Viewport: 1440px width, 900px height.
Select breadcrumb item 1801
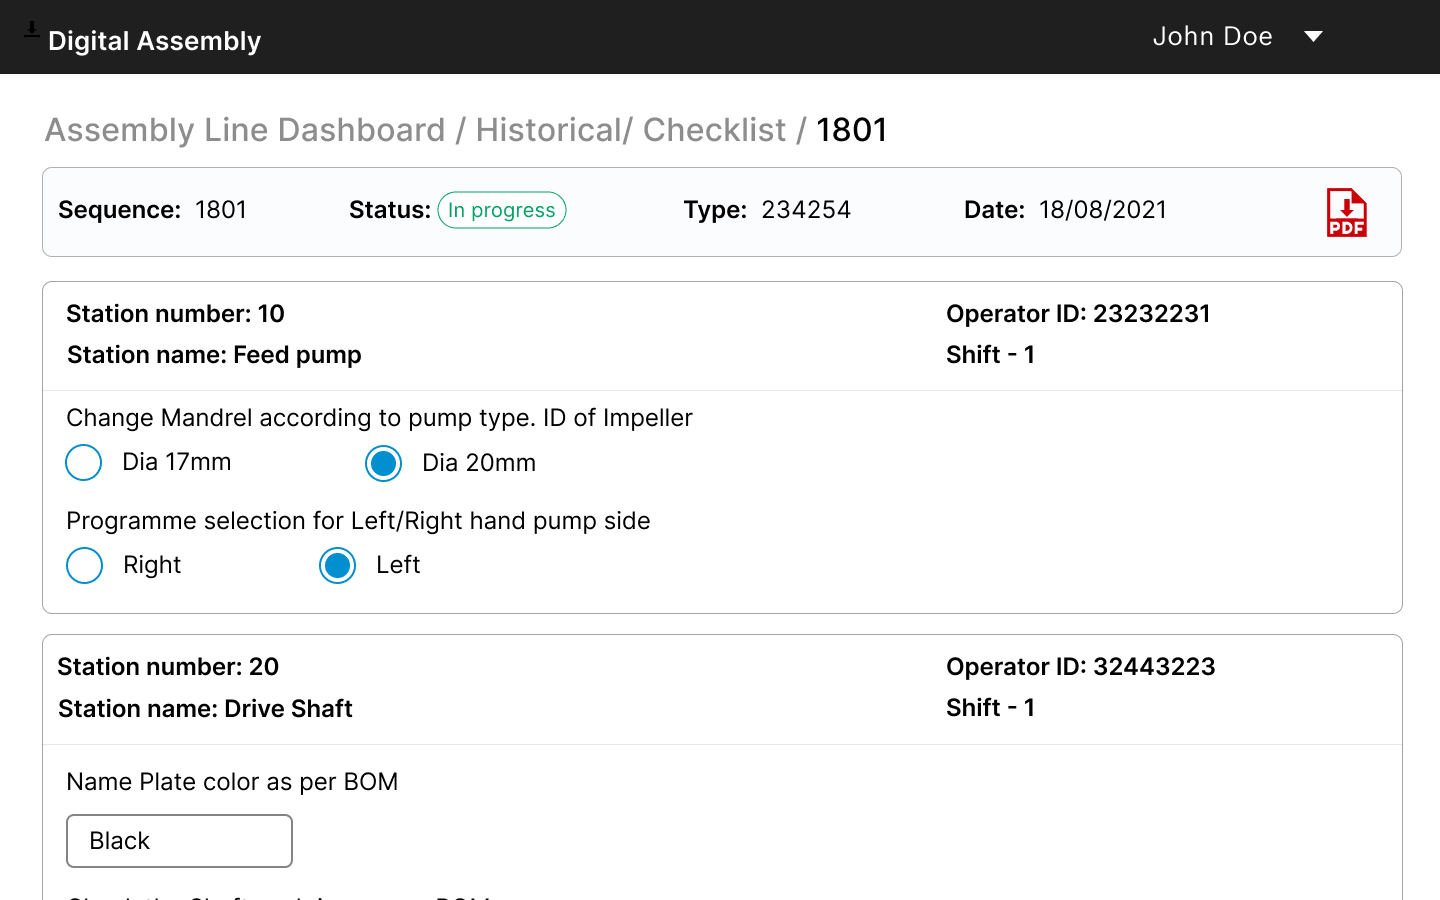(x=851, y=130)
